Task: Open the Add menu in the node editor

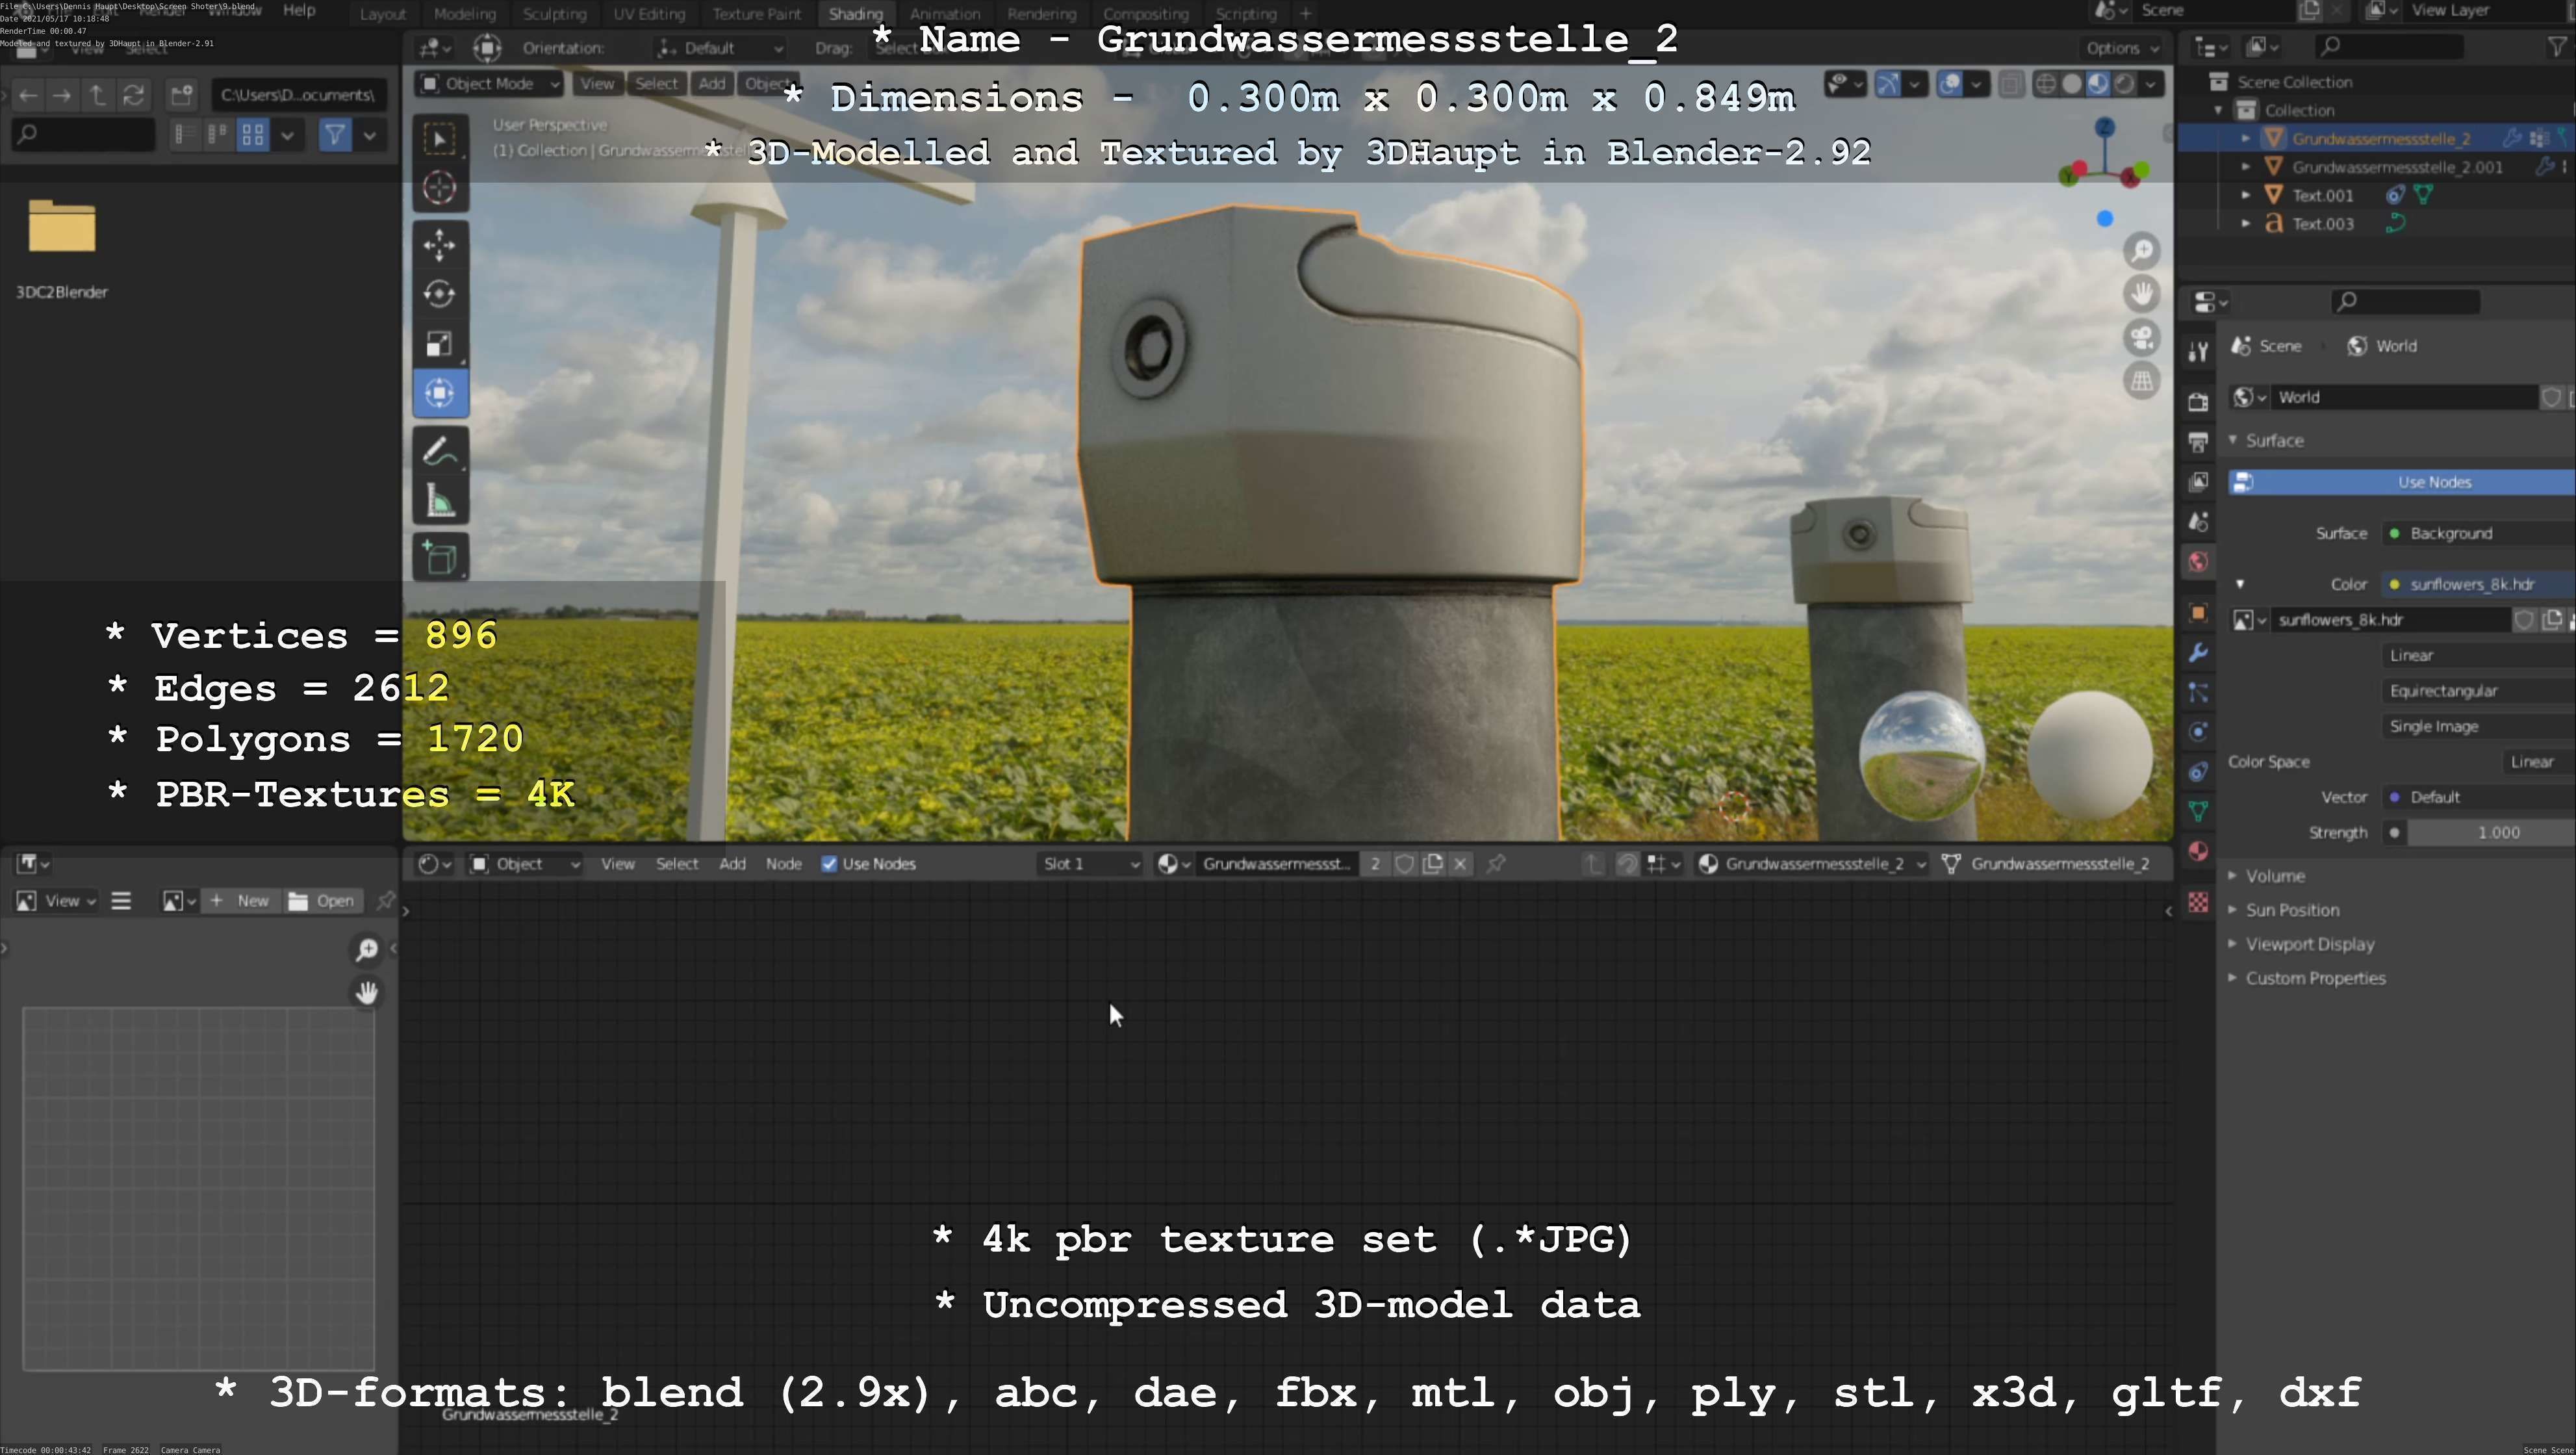Action: [732, 864]
